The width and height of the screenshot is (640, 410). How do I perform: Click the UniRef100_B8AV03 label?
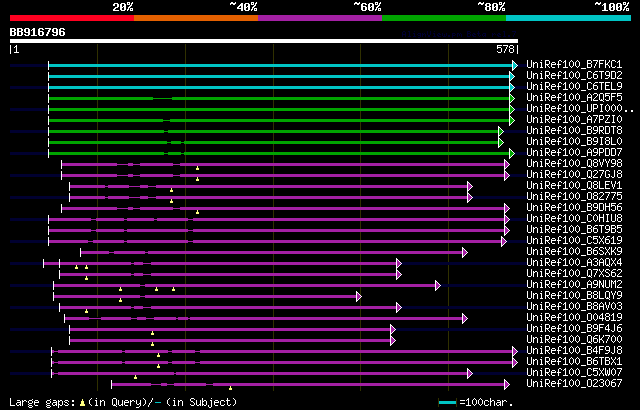(x=574, y=307)
